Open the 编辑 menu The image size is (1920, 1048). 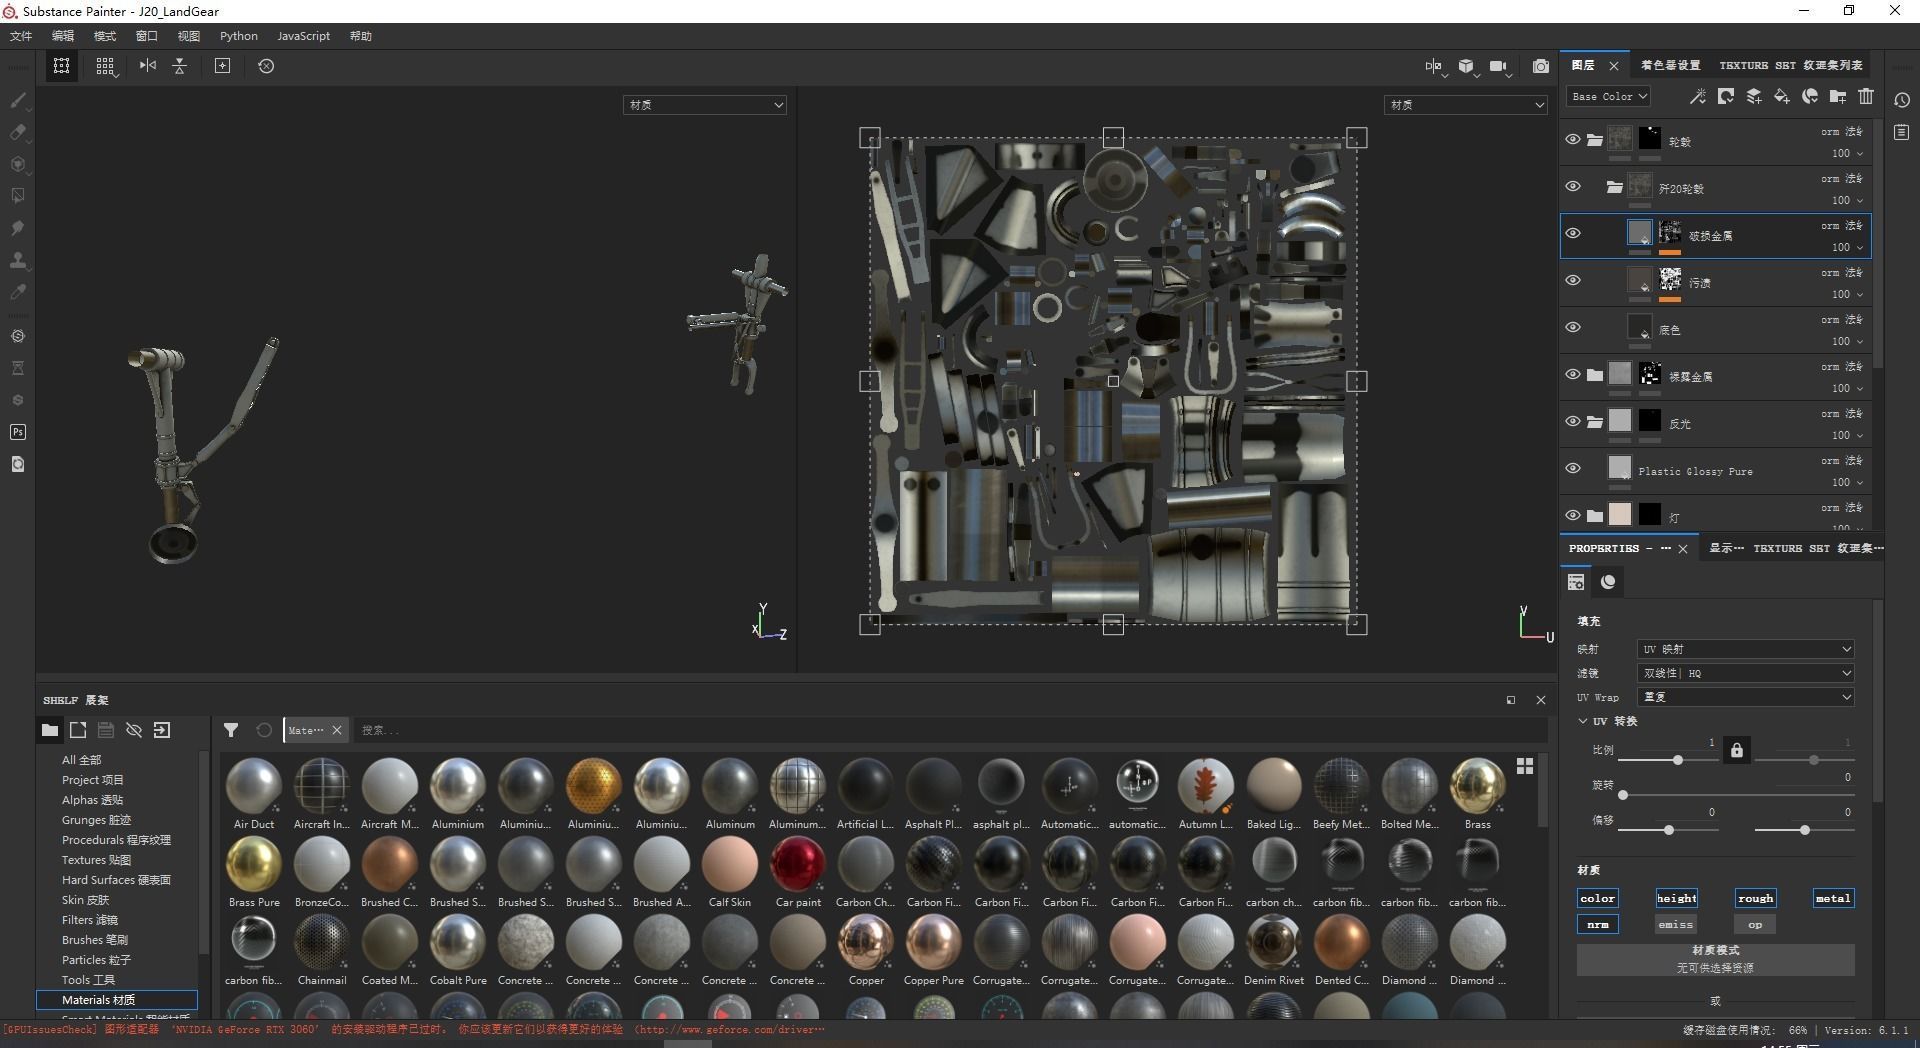click(63, 36)
